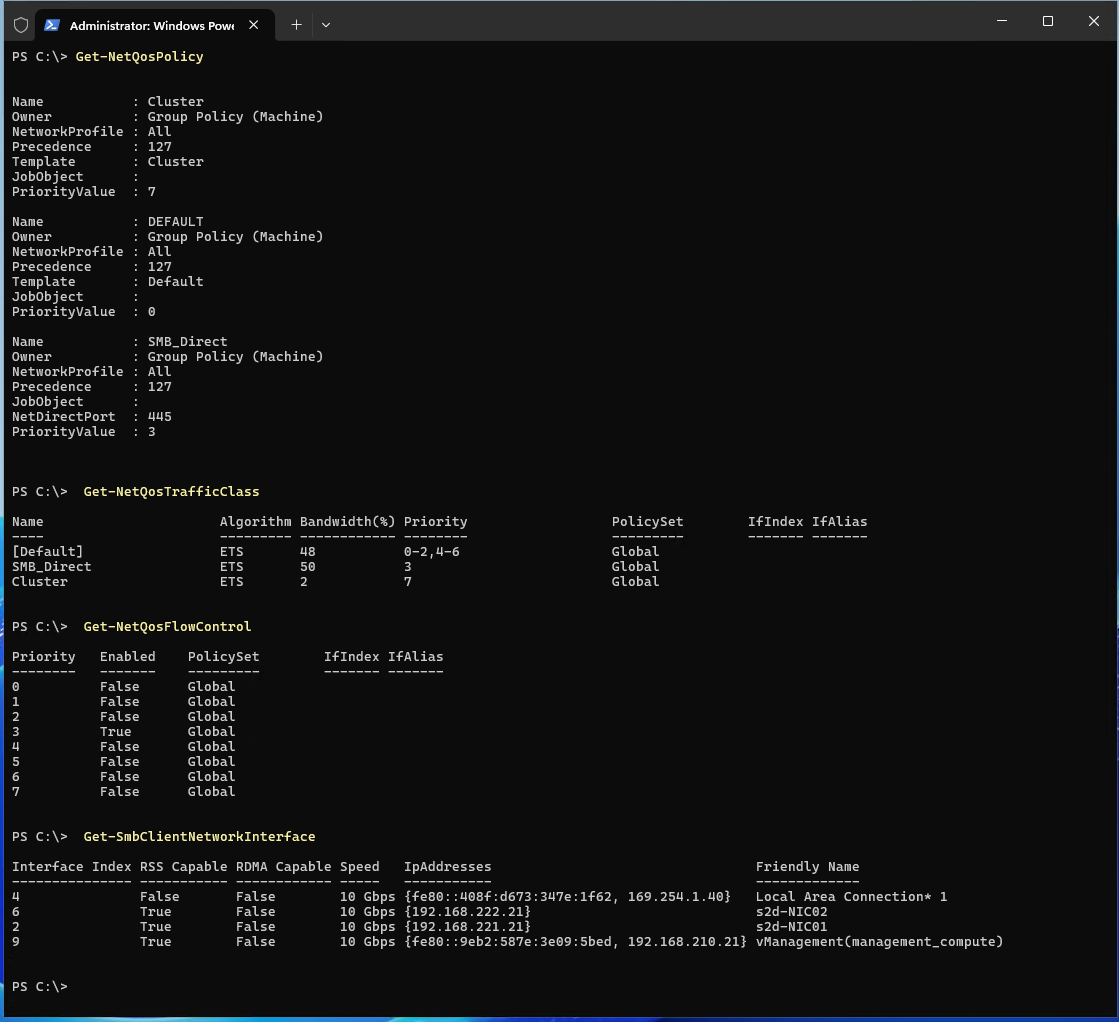
Task: Click the s2d-NIC02 friendly name
Action: pyautogui.click(x=792, y=912)
